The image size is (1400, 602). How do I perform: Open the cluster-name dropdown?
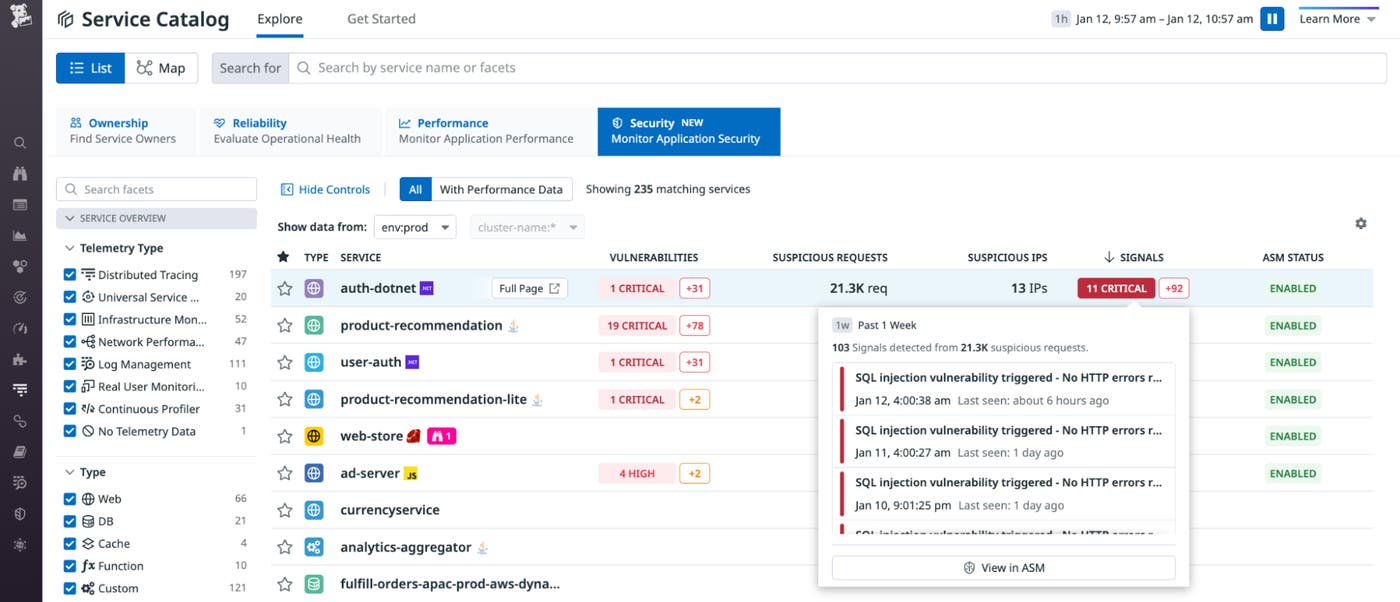(527, 227)
